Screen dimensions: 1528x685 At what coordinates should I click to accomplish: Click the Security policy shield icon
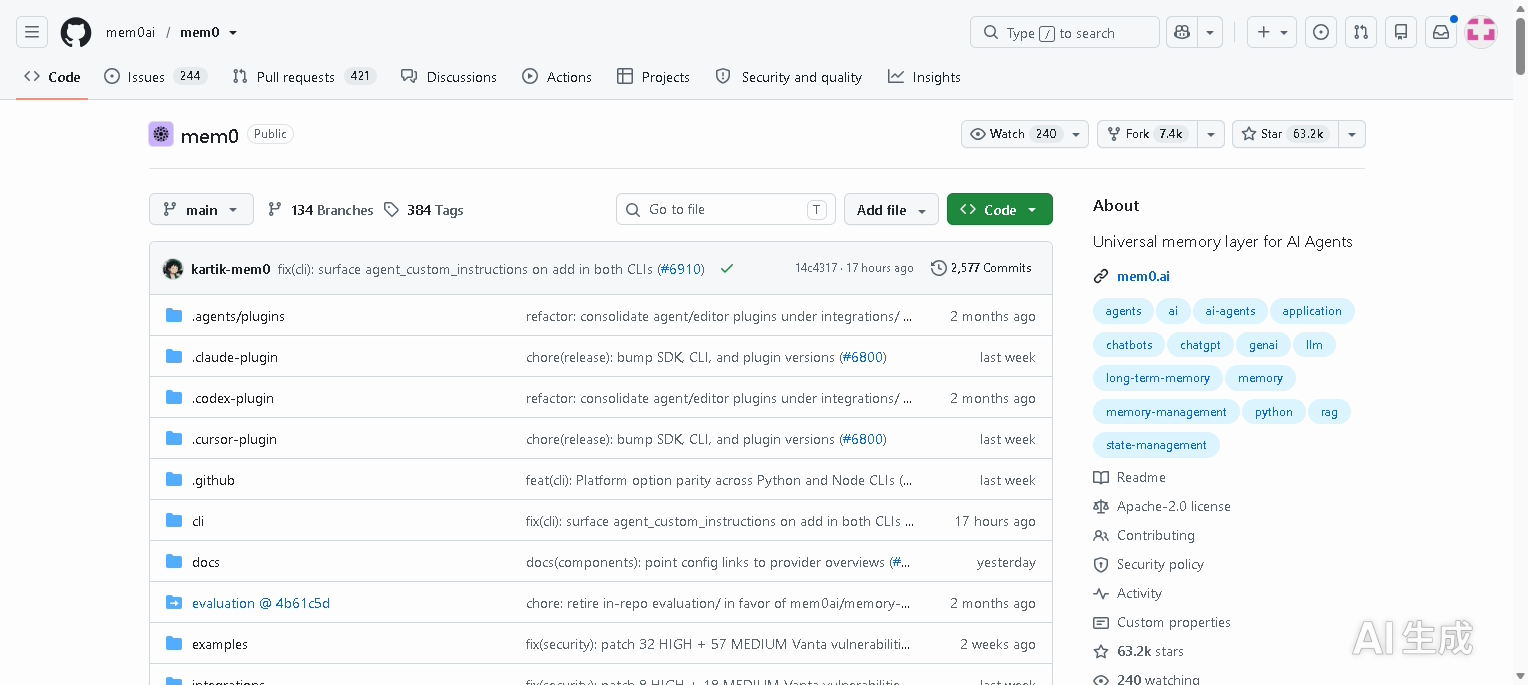[1101, 565]
